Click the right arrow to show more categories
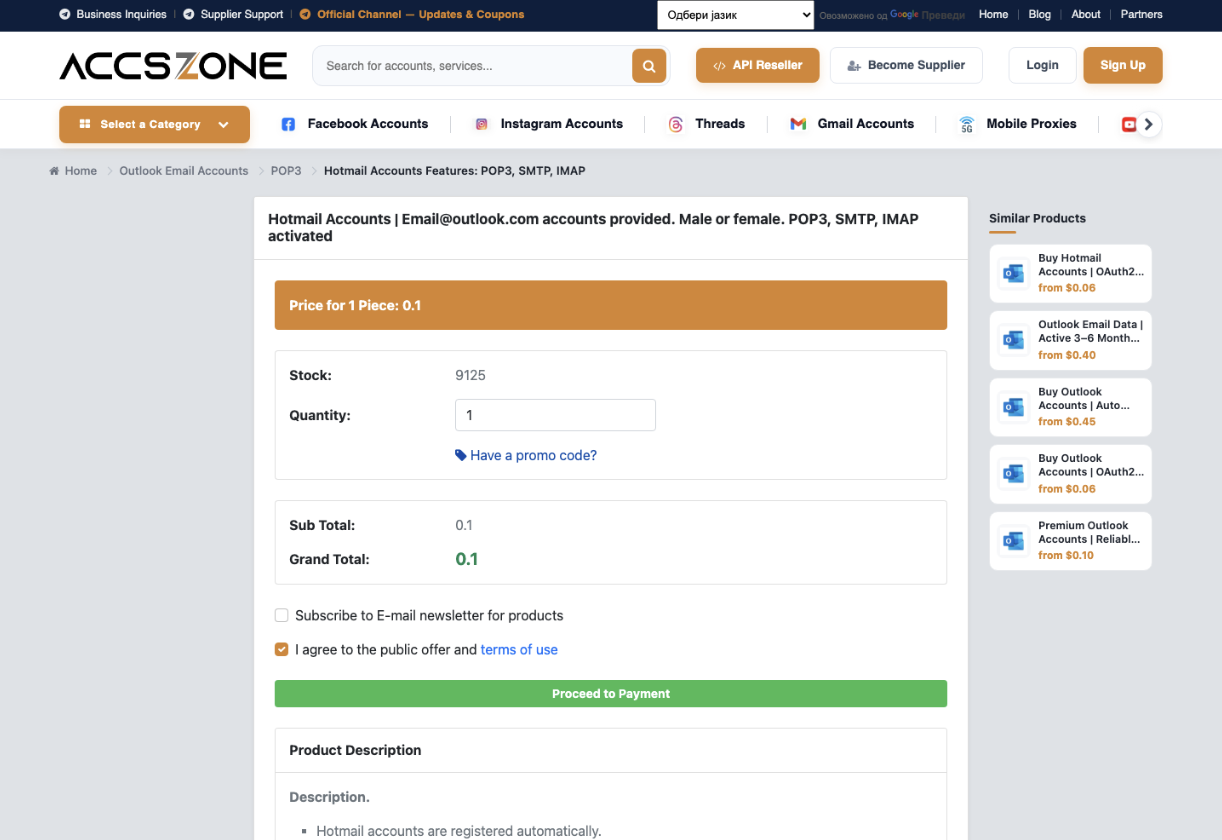This screenshot has width=1222, height=840. 1149,124
